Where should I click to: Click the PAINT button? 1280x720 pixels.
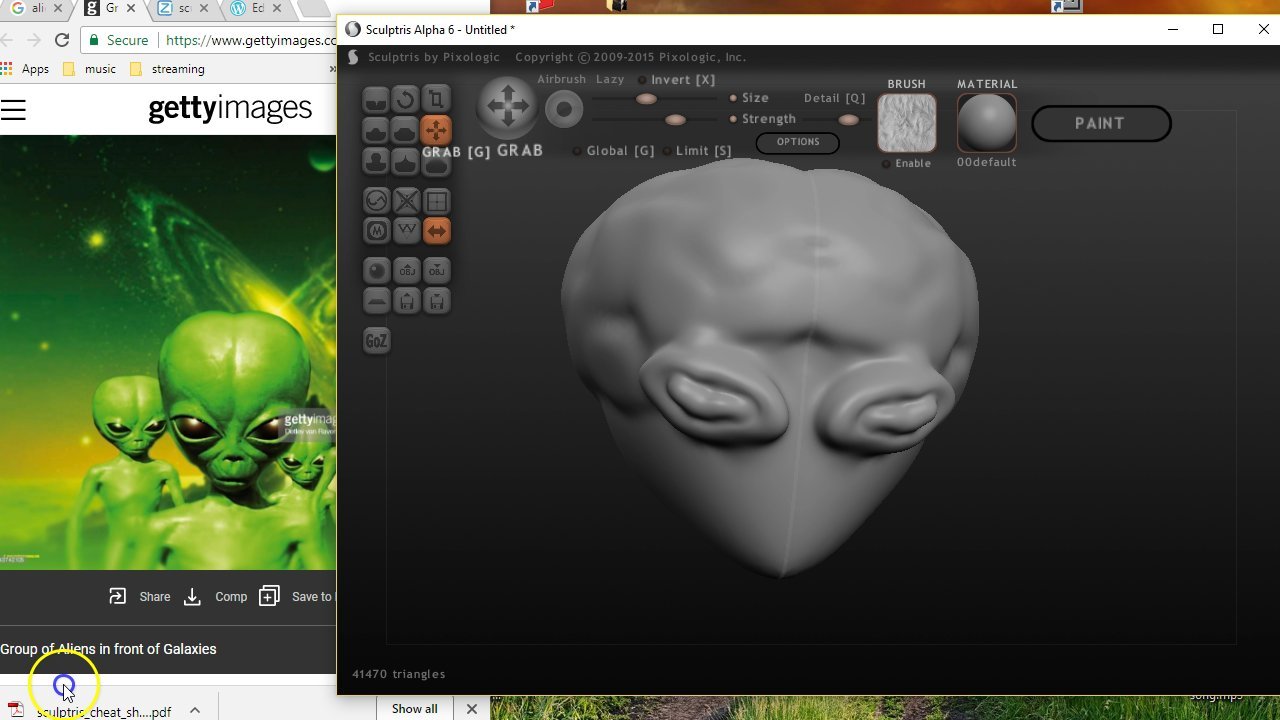1101,123
